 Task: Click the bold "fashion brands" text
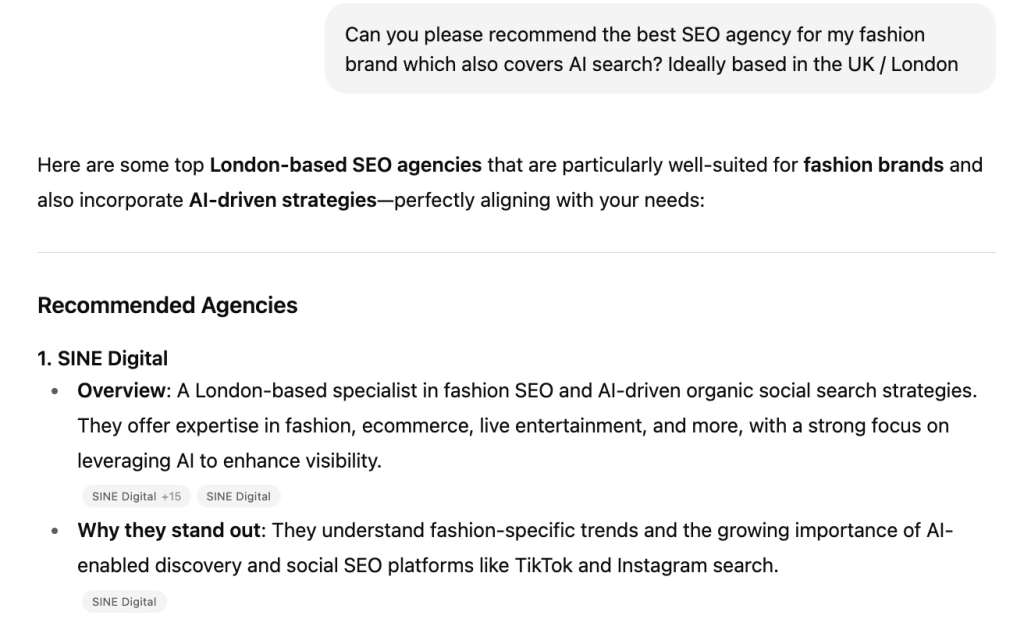click(x=873, y=165)
